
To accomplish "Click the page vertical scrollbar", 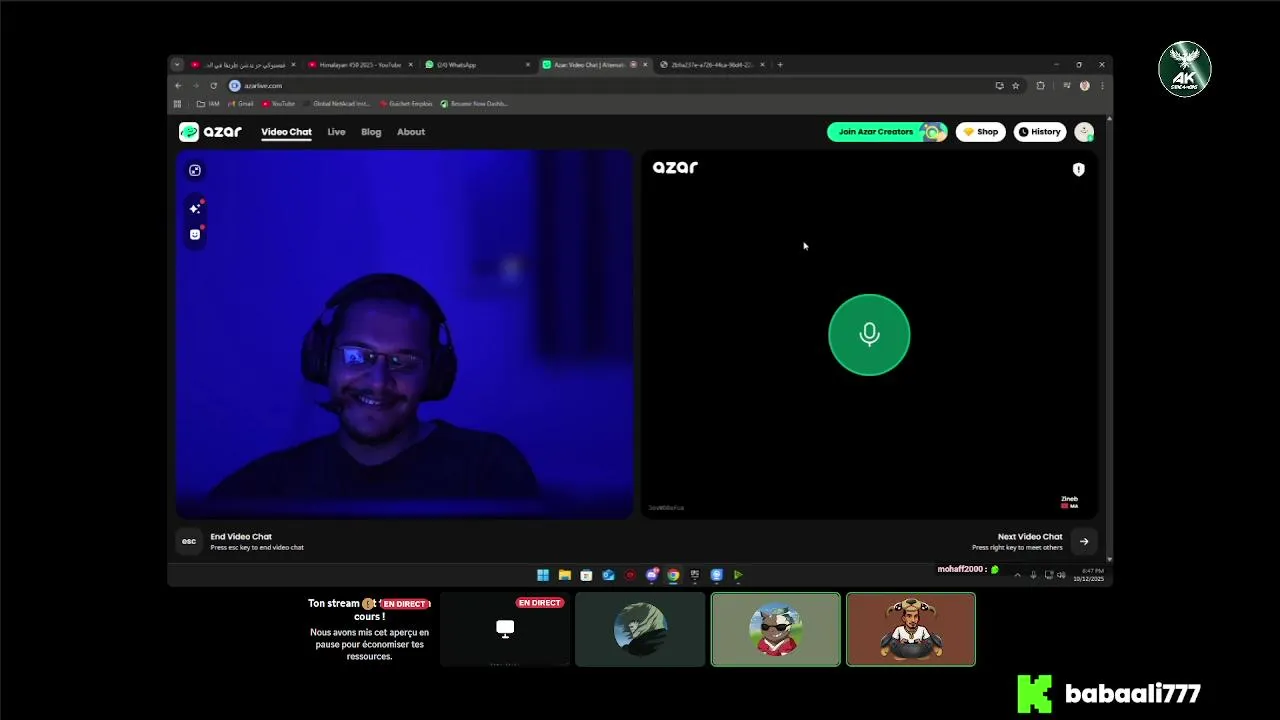I will click(1109, 338).
